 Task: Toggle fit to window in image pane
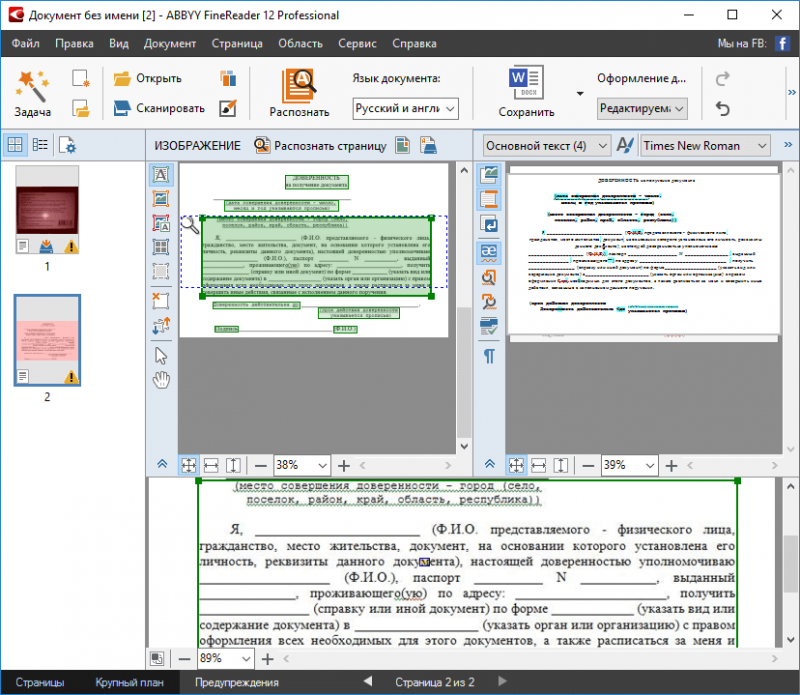coord(188,465)
